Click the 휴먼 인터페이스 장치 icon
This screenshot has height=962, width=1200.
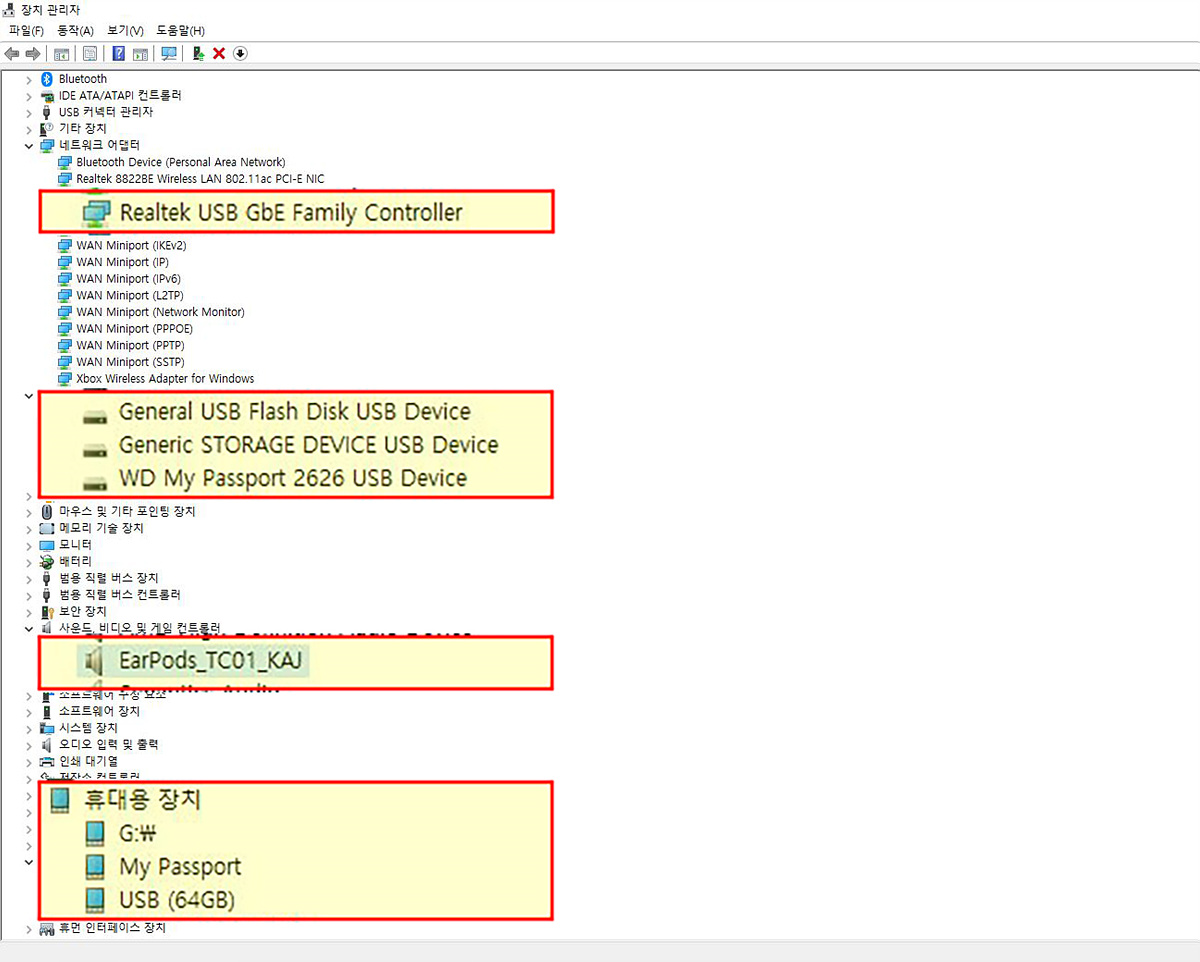(46, 928)
